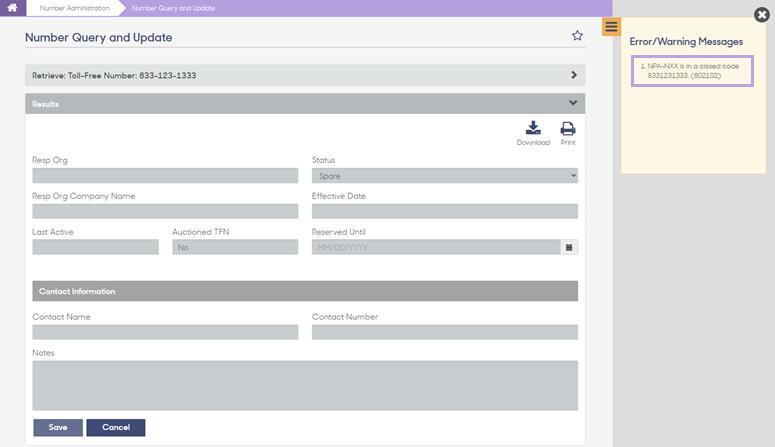This screenshot has height=447, width=775.
Task: Select the NPA-NXX closed code error message
Action: tap(692, 71)
